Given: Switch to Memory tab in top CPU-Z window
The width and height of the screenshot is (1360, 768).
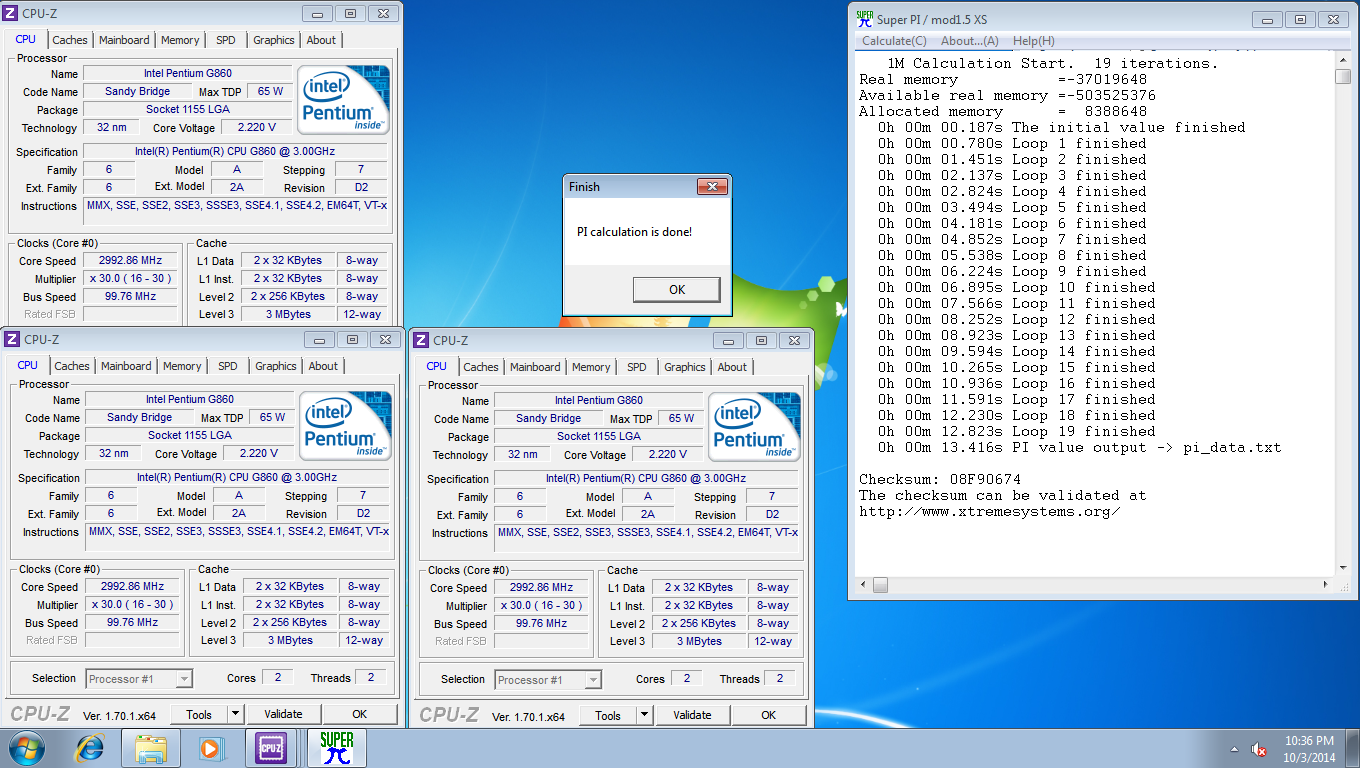Looking at the screenshot, I should (x=180, y=40).
